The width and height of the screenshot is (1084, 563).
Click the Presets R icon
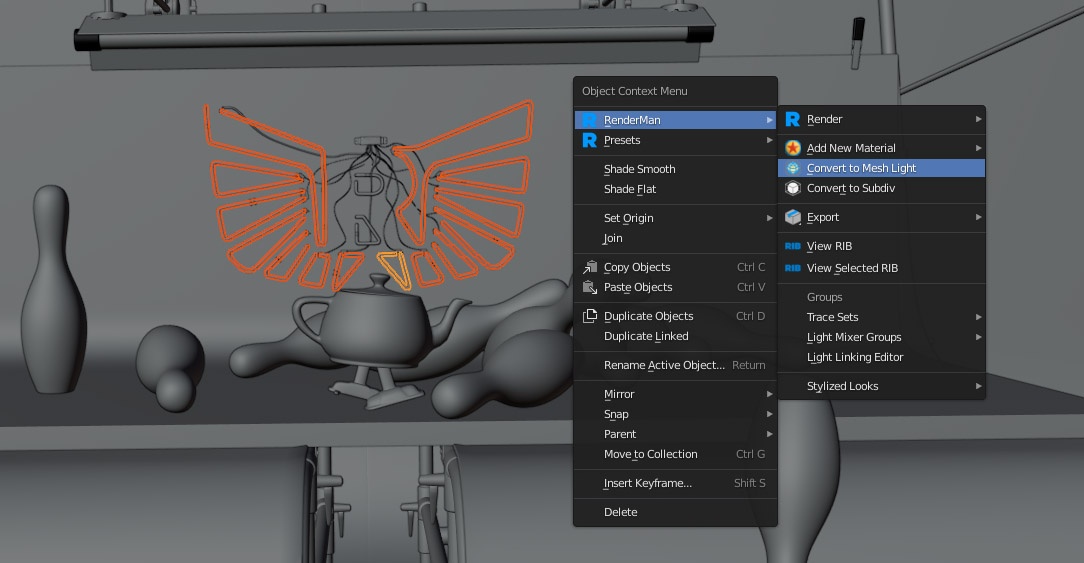(x=589, y=140)
